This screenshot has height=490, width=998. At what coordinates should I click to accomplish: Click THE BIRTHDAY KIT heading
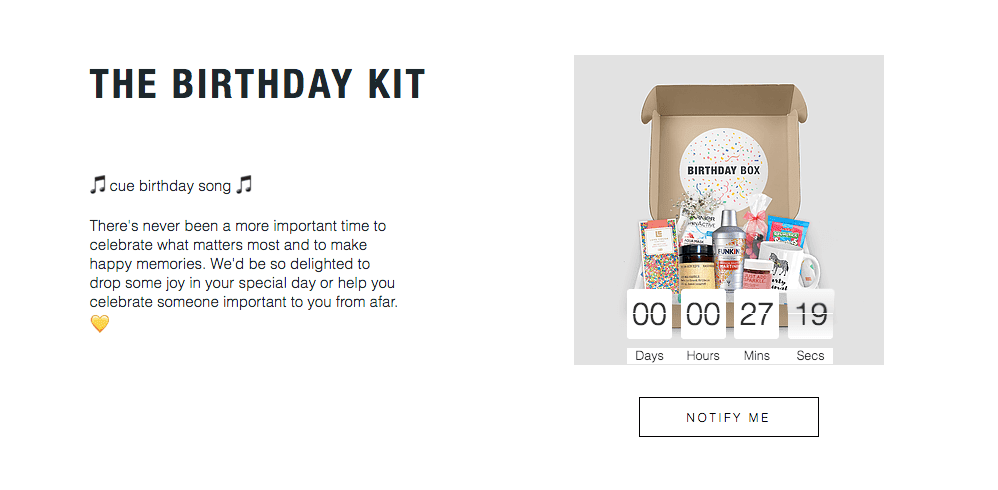click(x=257, y=83)
